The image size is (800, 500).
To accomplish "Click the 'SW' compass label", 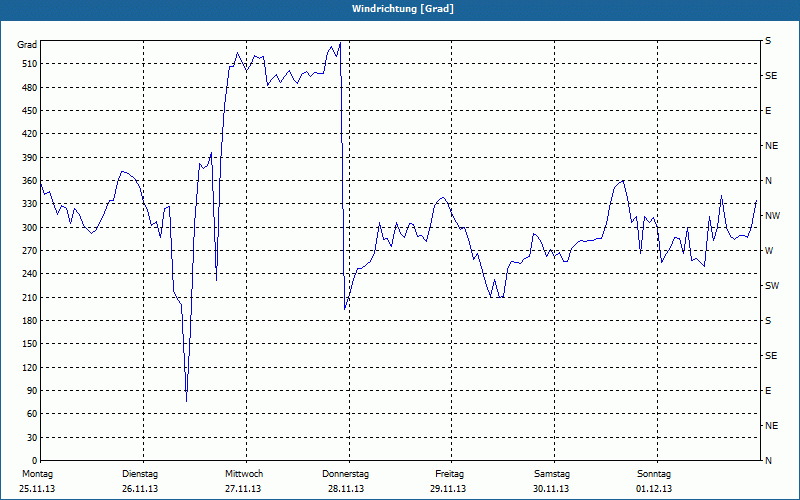I will [772, 286].
